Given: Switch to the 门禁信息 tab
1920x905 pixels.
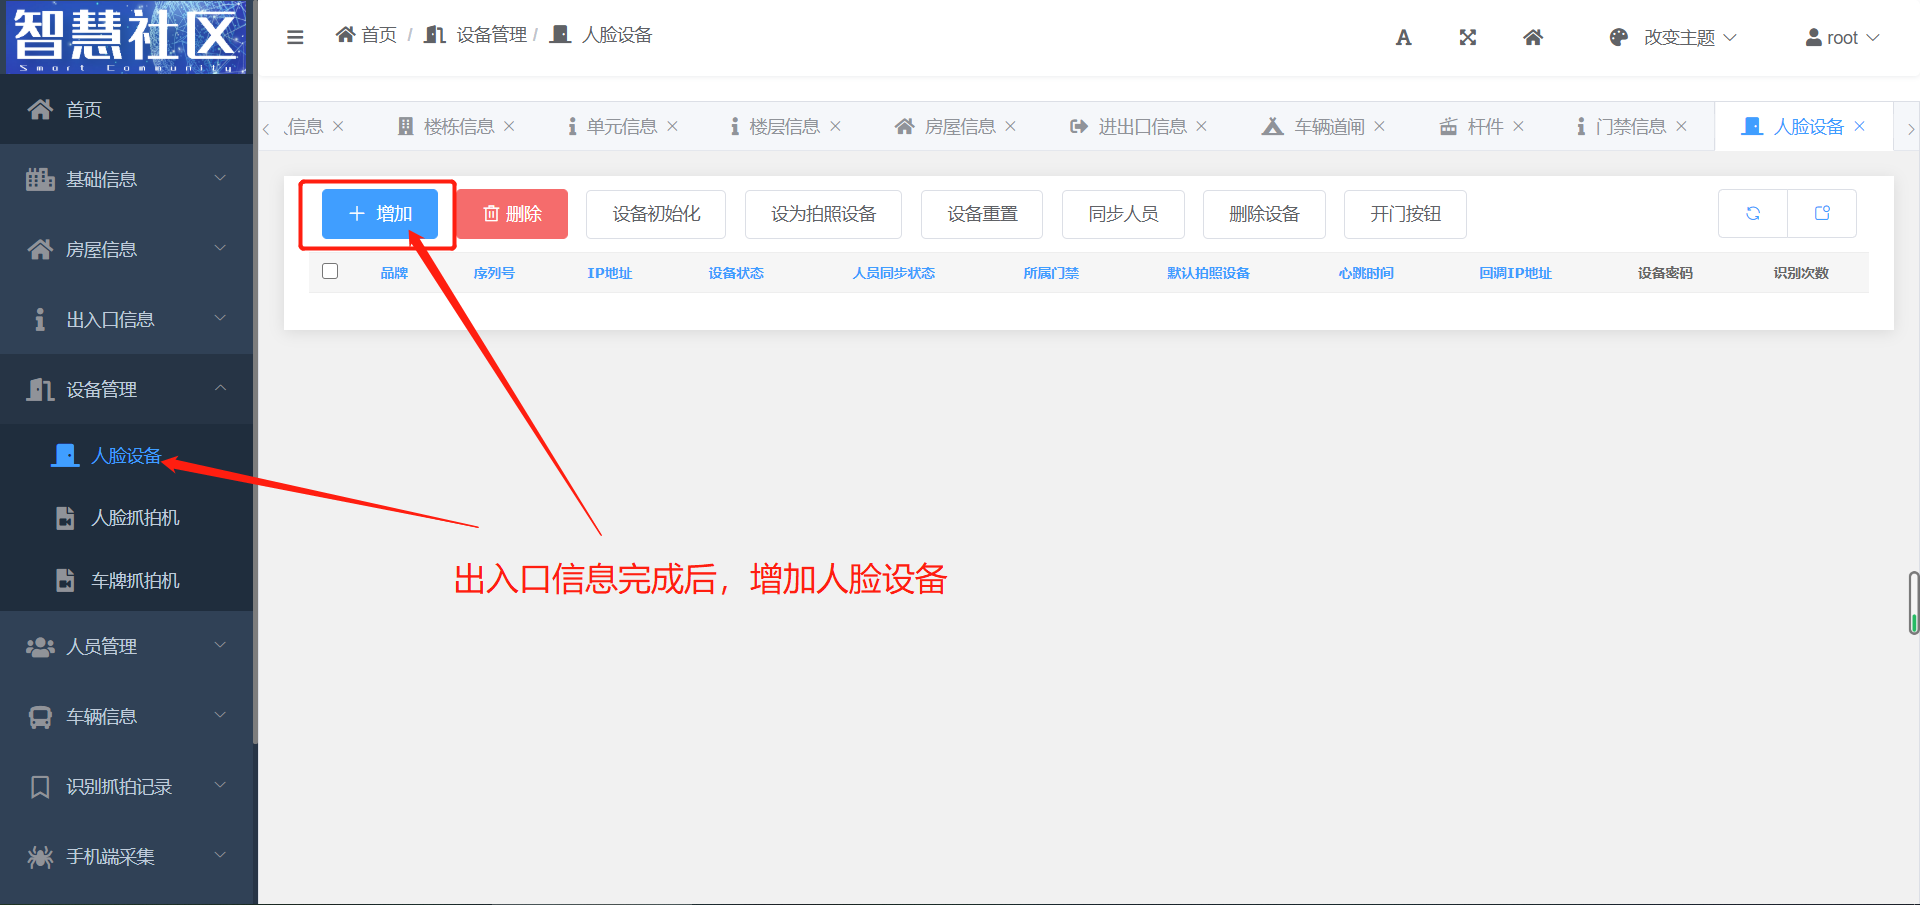Looking at the screenshot, I should 1629,127.
